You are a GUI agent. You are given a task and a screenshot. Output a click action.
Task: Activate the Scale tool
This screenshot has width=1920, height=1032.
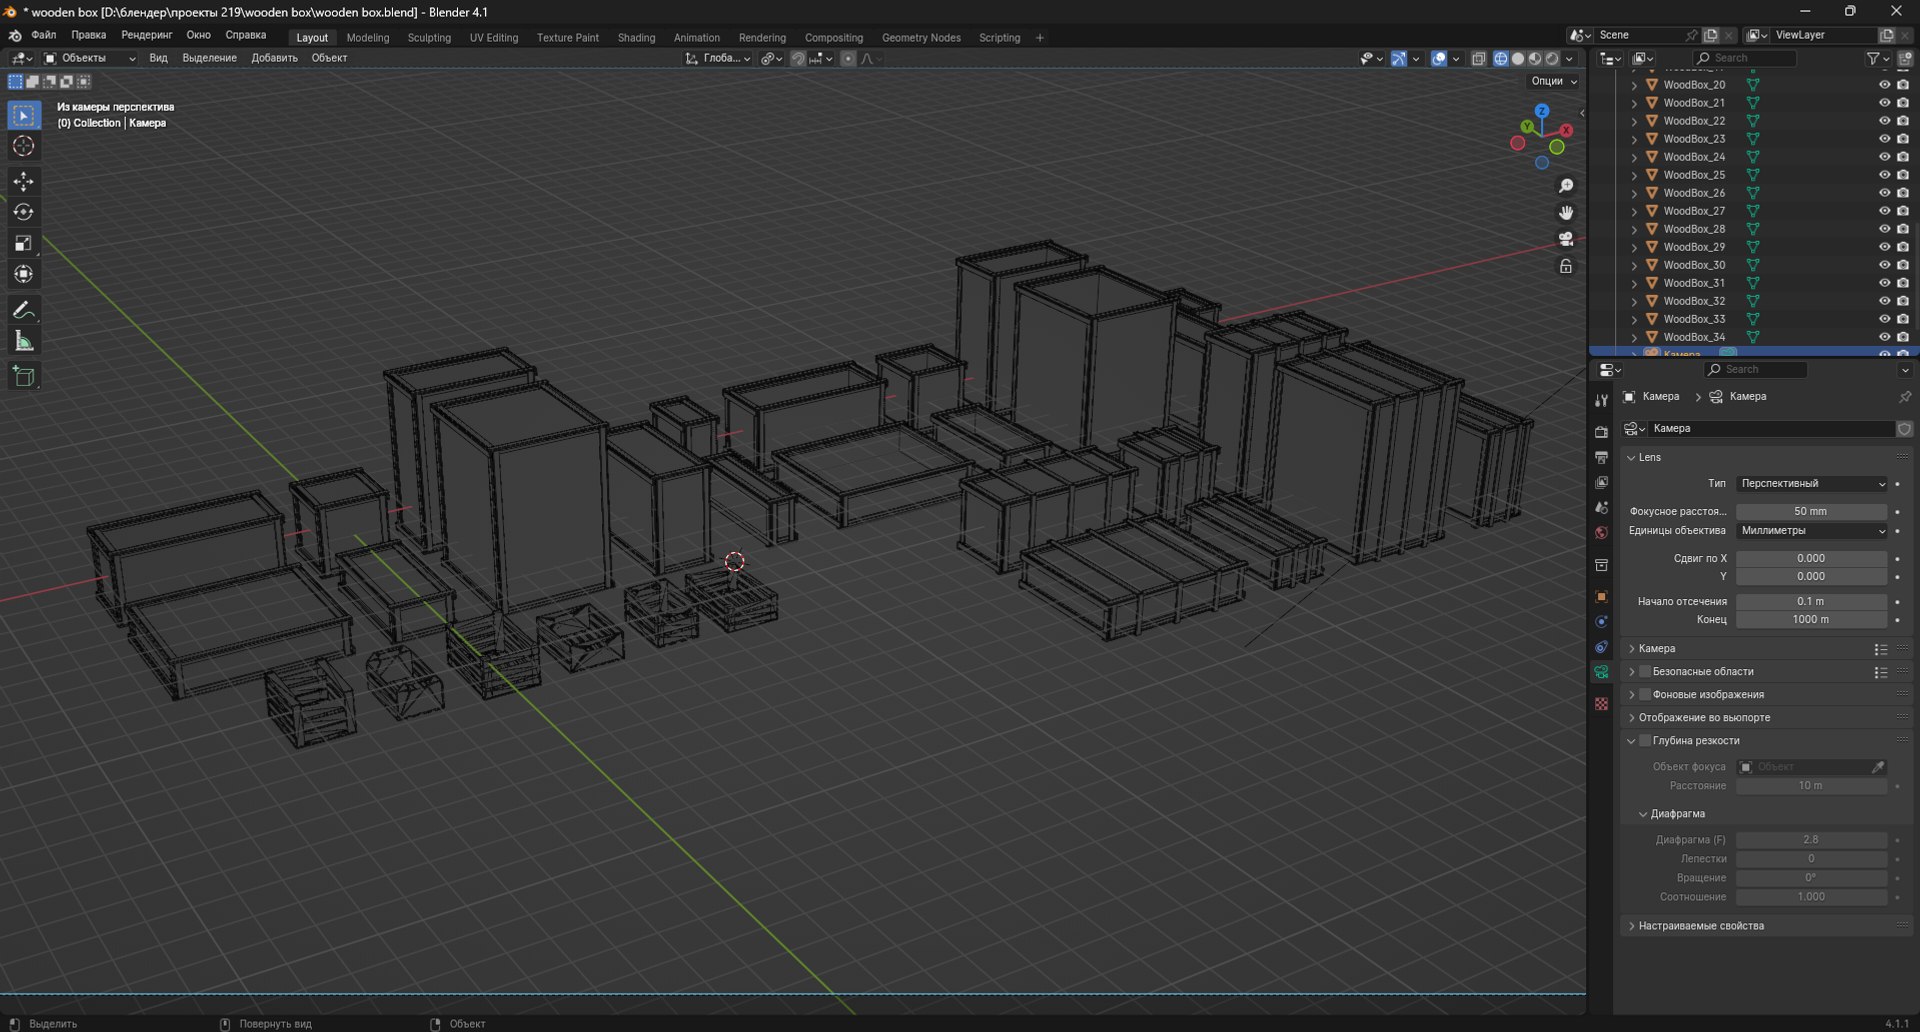(x=23, y=243)
